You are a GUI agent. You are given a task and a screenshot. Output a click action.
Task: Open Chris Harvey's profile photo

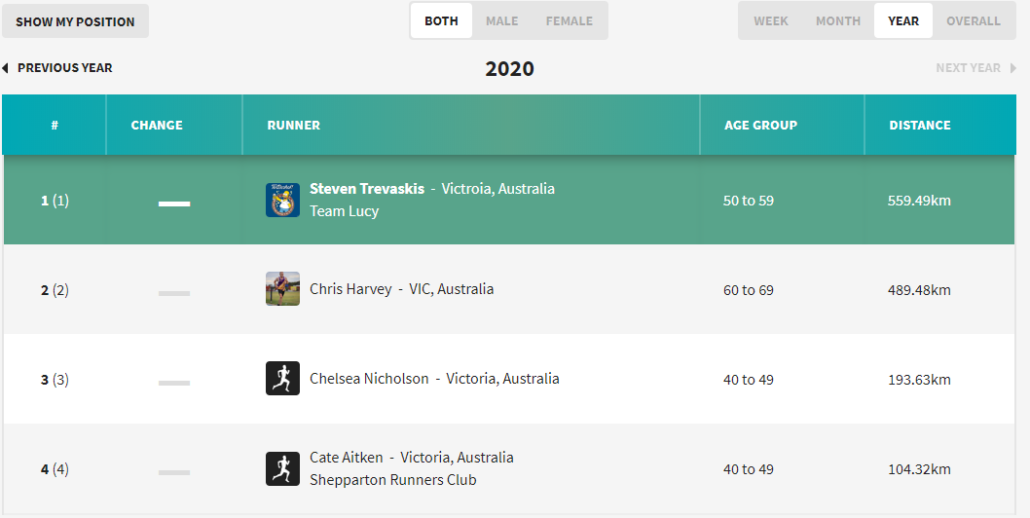click(282, 289)
